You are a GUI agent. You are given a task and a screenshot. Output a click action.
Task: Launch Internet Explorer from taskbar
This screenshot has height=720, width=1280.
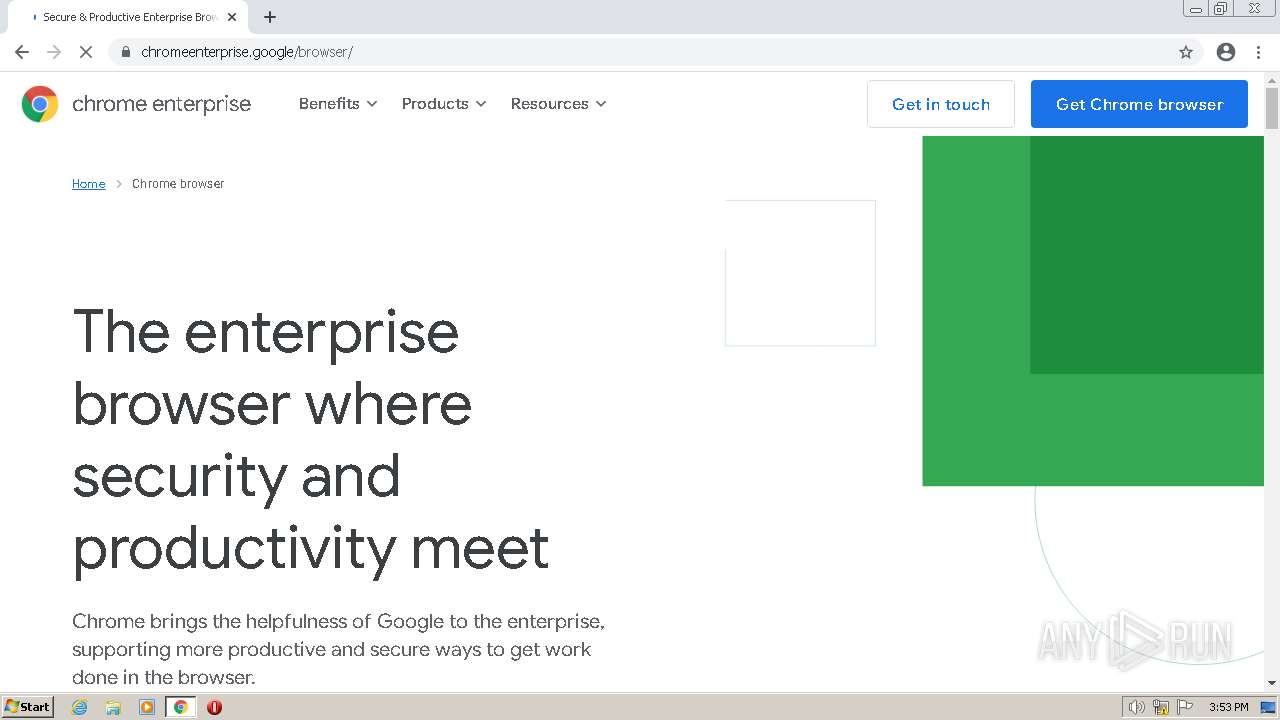point(80,707)
